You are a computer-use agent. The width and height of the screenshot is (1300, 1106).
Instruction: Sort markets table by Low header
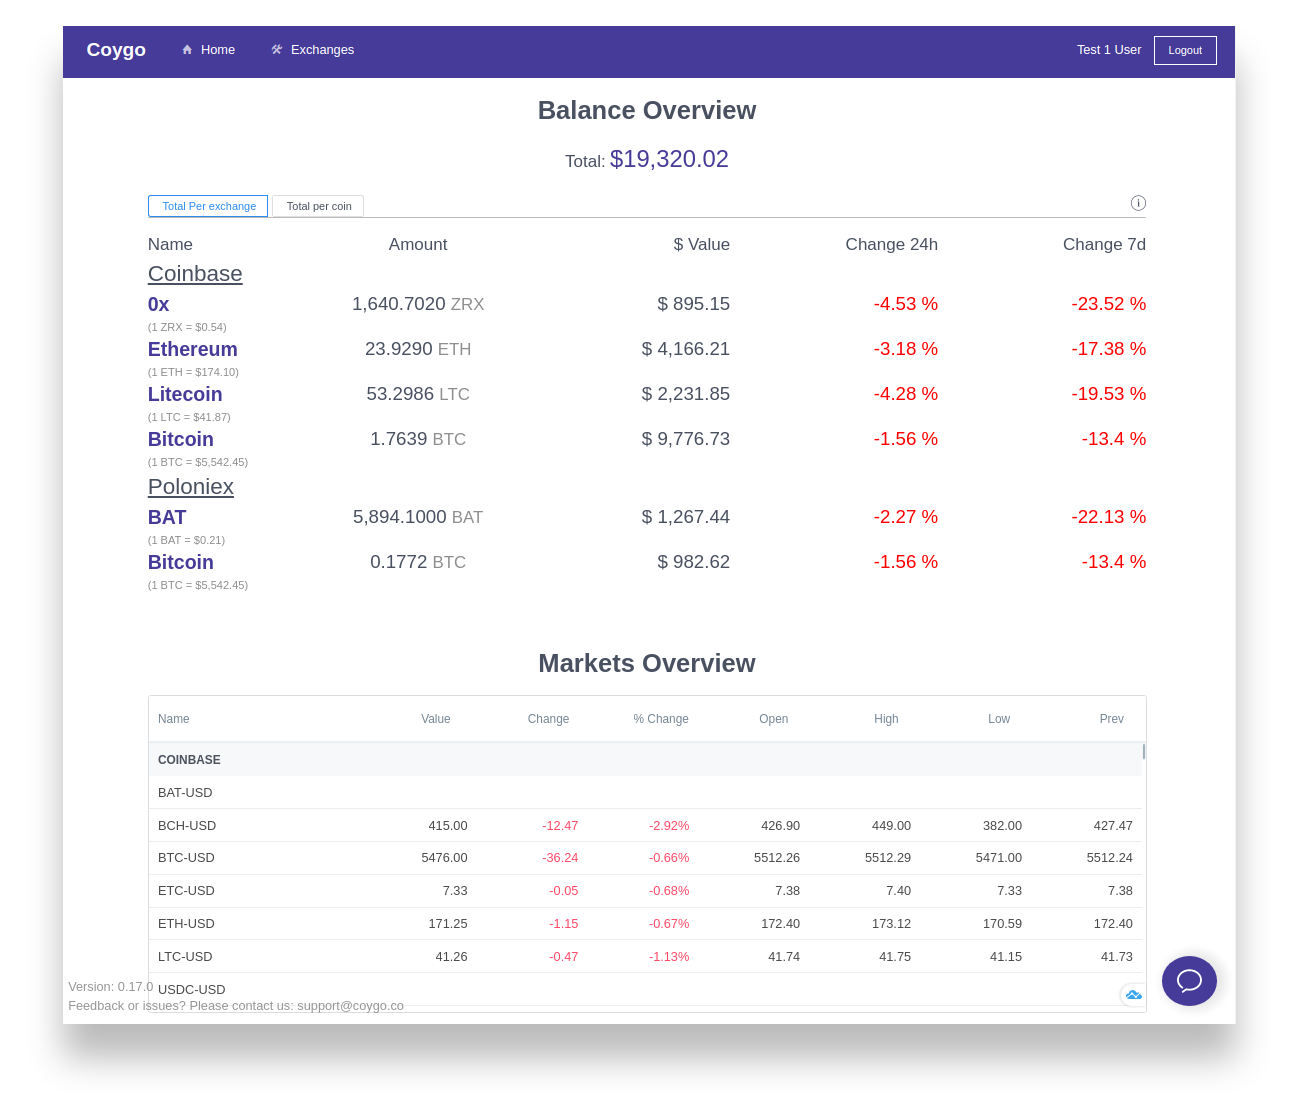point(999,719)
